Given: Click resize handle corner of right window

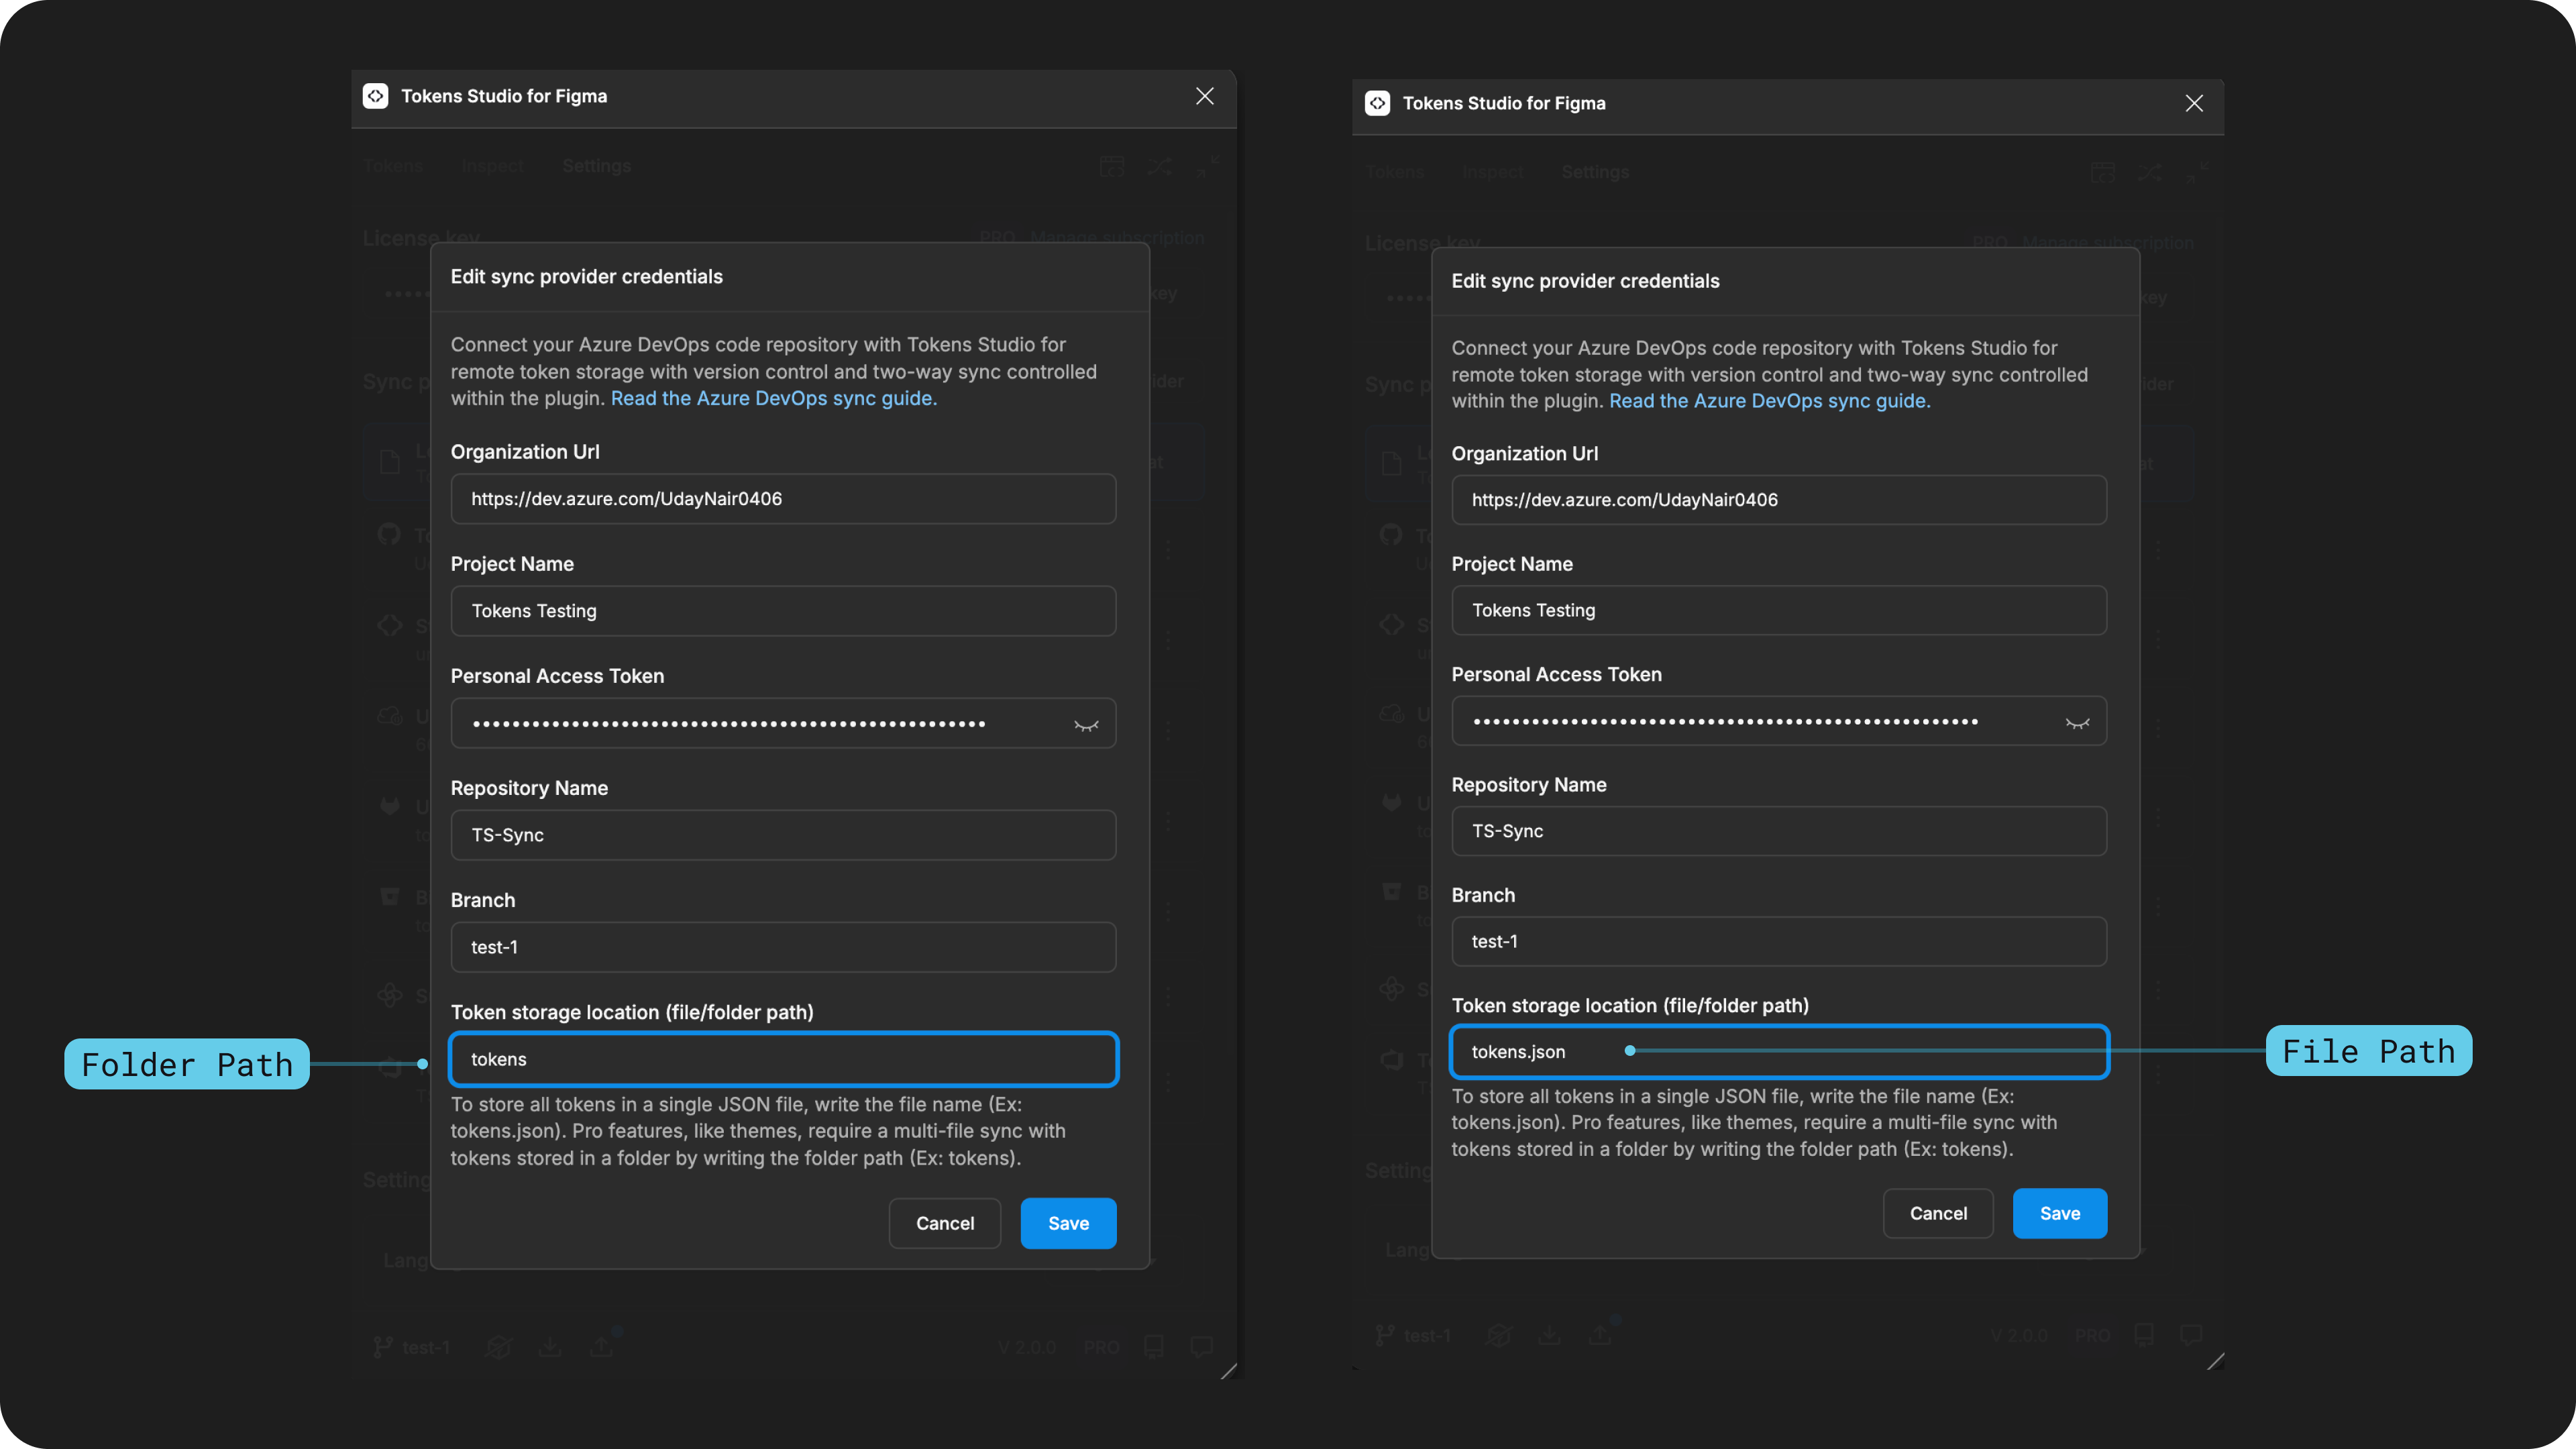Looking at the screenshot, I should [2216, 1361].
